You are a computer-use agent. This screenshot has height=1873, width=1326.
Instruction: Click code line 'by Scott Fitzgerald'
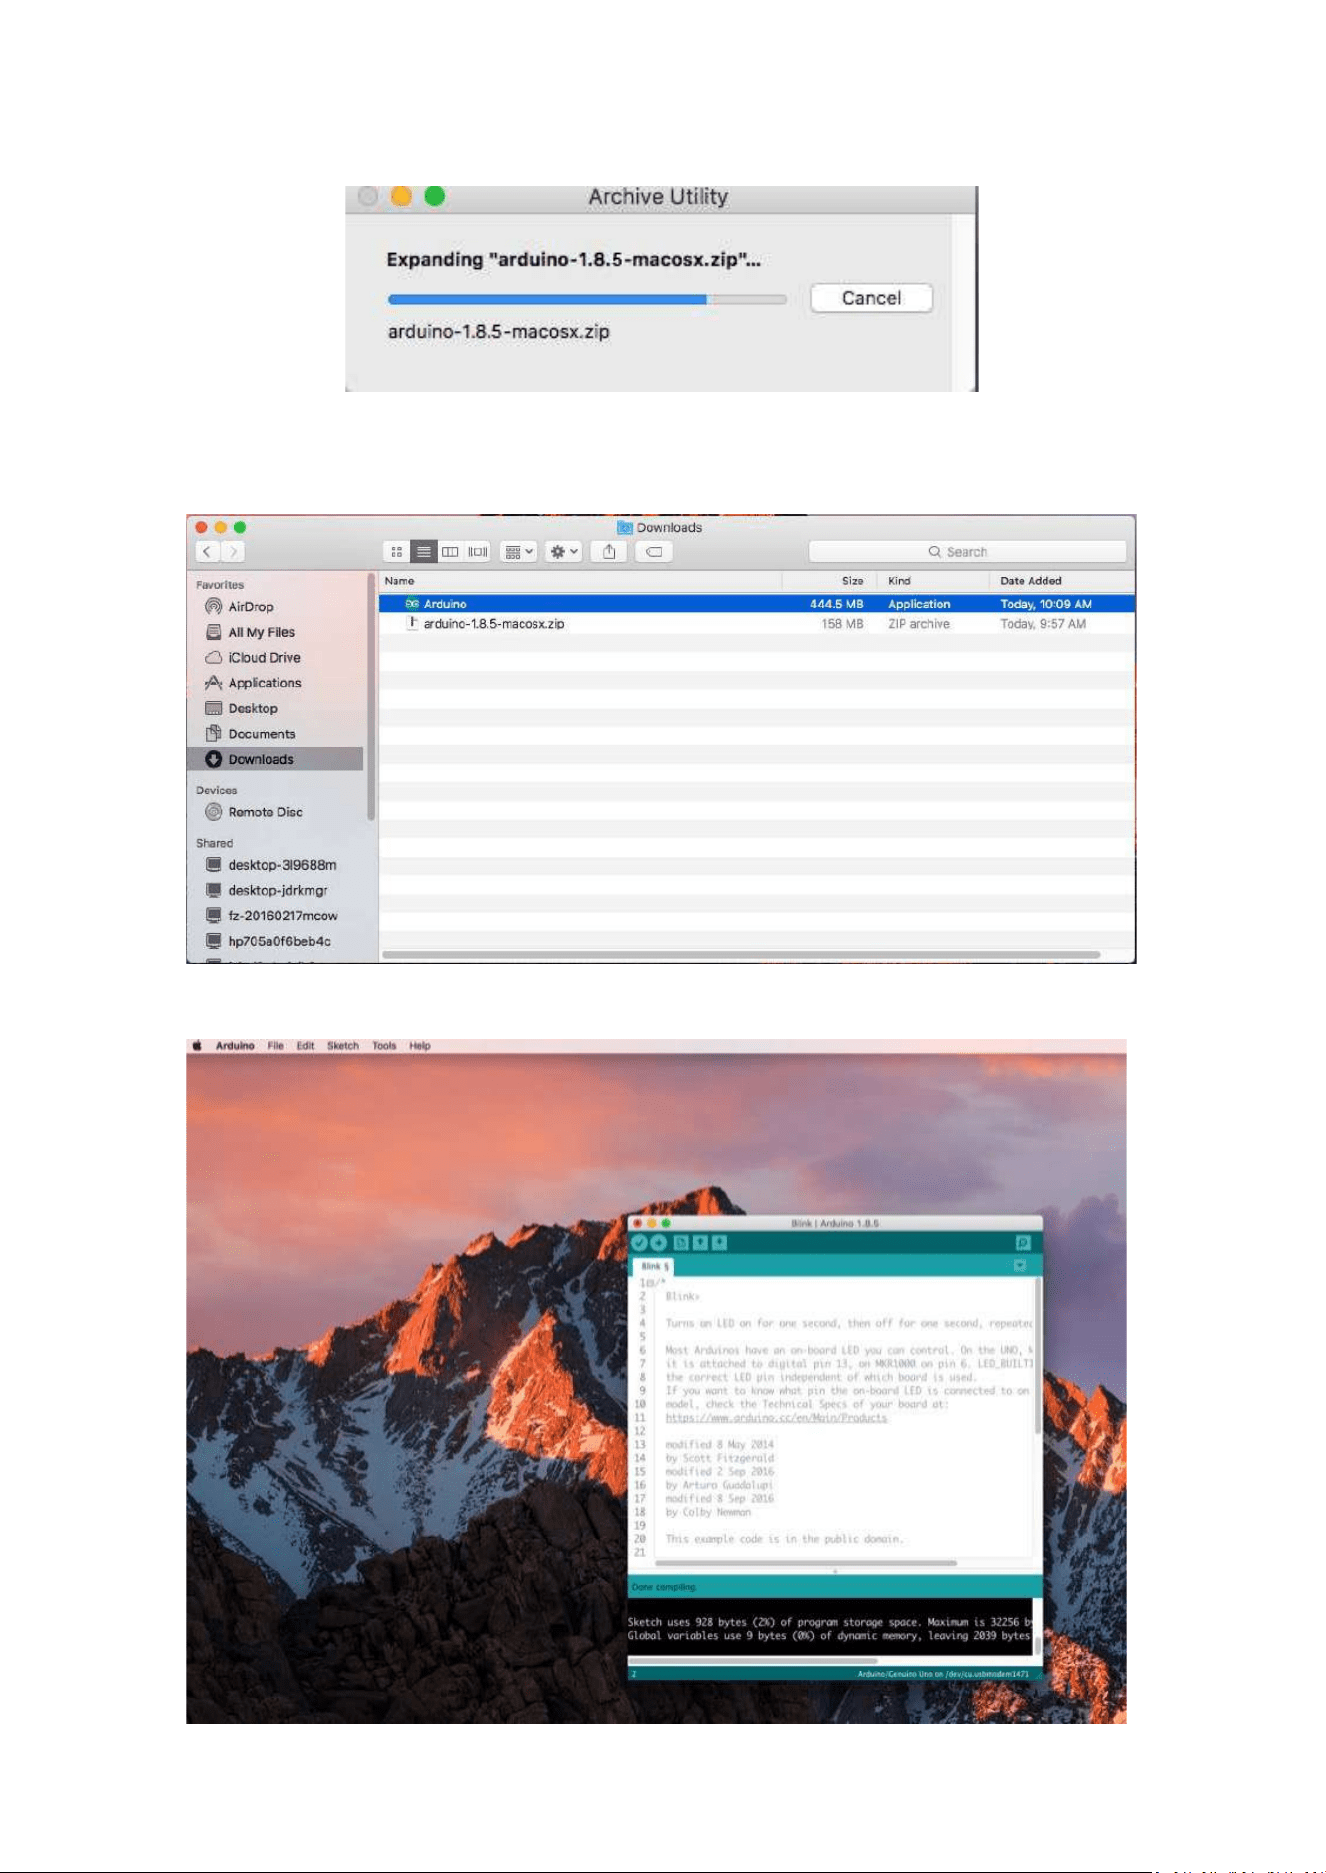click(x=720, y=1458)
